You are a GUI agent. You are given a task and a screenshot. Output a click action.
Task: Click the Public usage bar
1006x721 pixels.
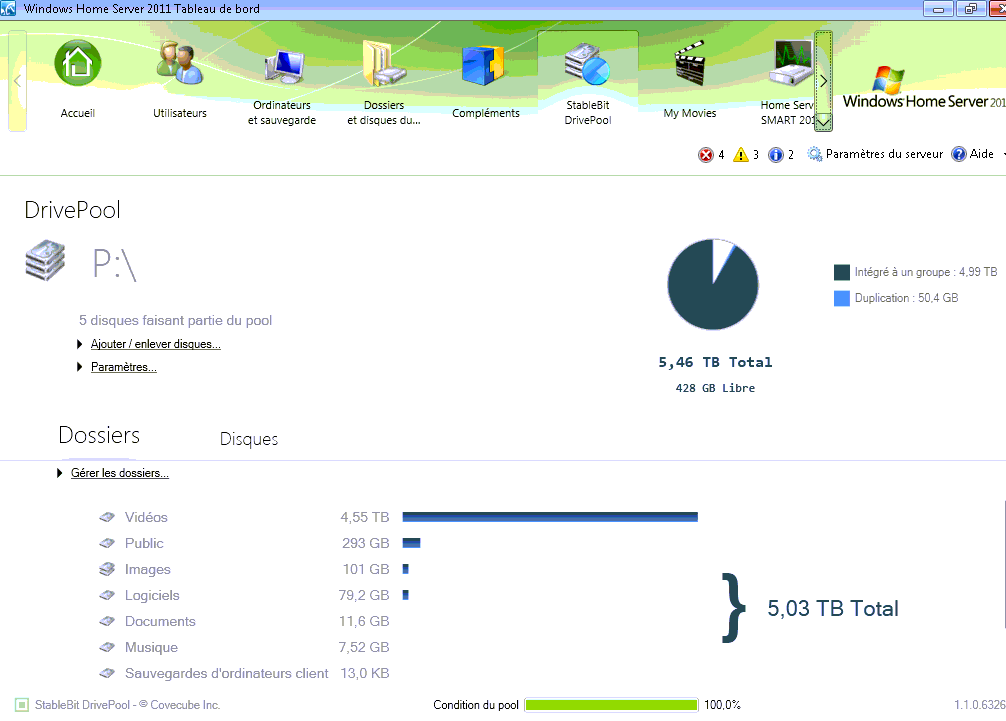[x=411, y=543]
